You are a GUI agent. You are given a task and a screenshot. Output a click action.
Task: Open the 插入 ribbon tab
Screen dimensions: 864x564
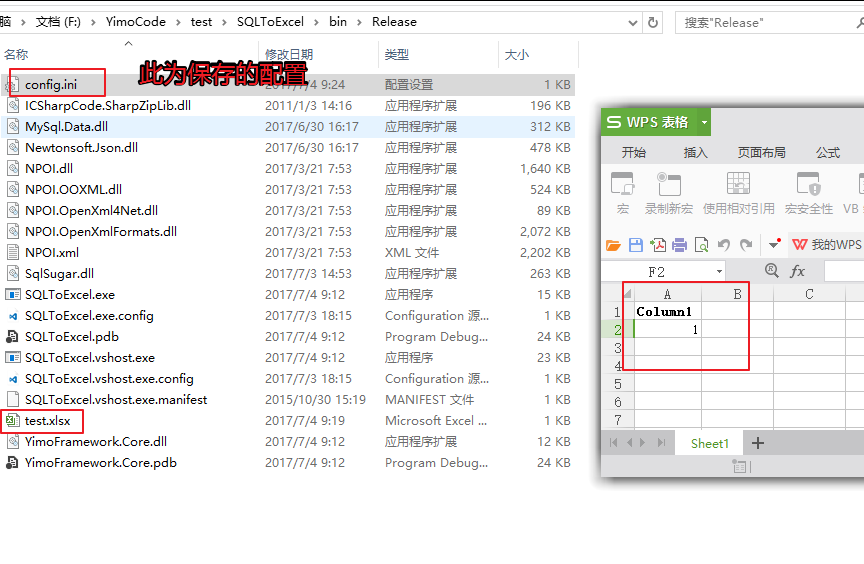point(695,153)
